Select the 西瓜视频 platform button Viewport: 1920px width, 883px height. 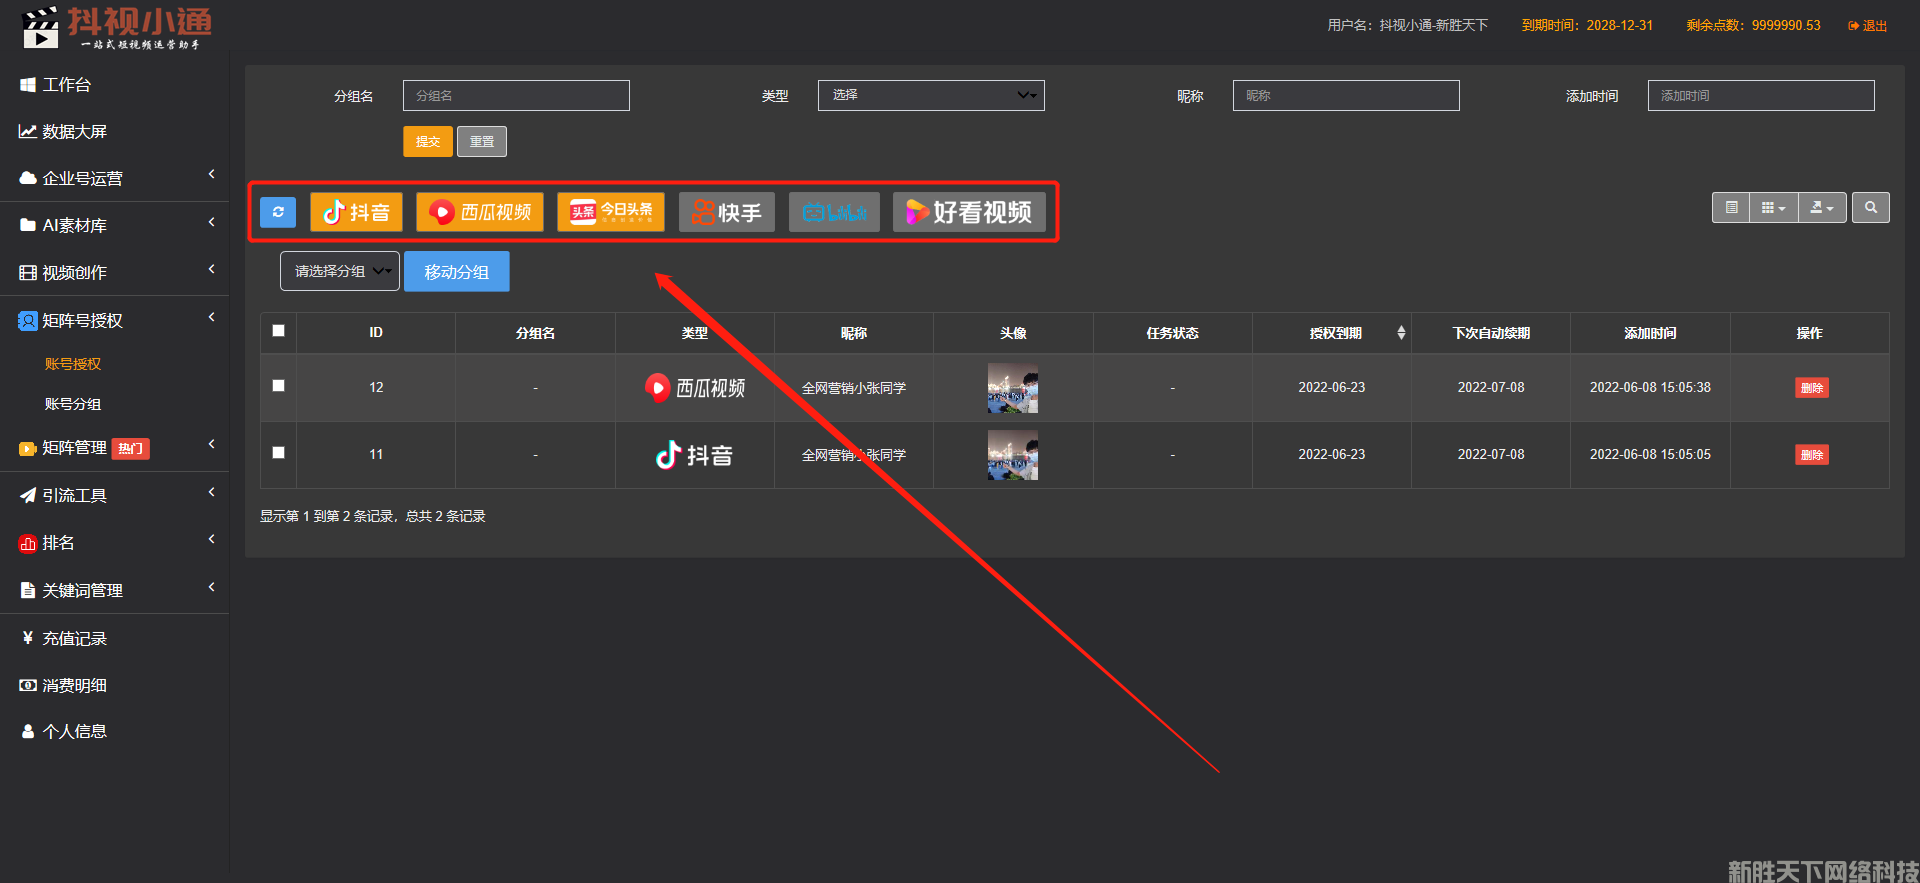480,212
